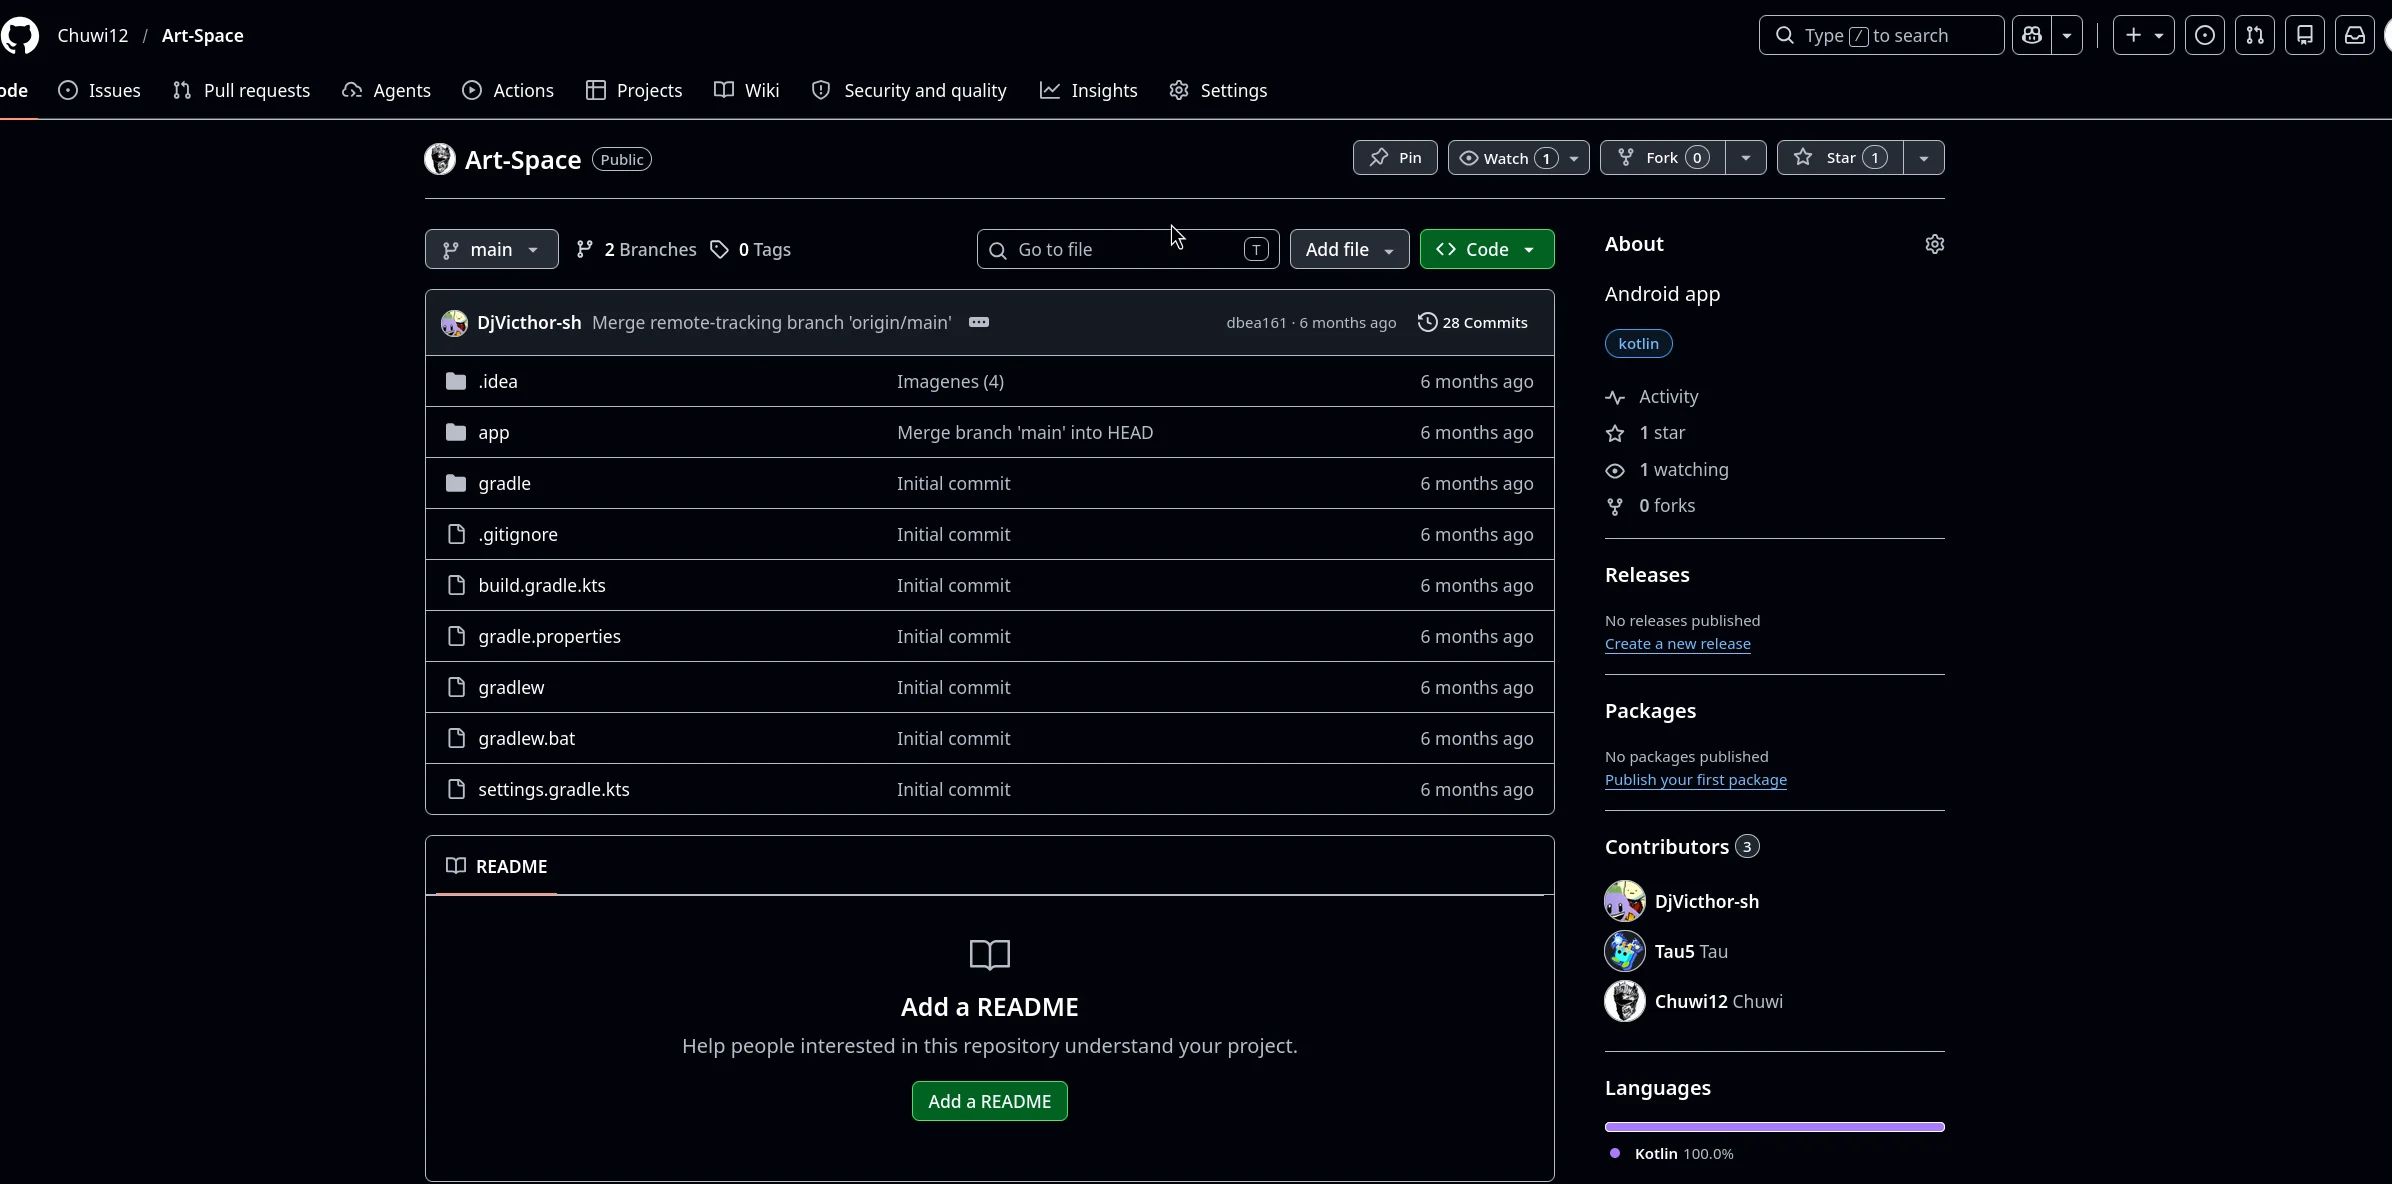Viewport: 2392px width, 1184px height.
Task: Open the Projects tab
Action: tap(634, 90)
